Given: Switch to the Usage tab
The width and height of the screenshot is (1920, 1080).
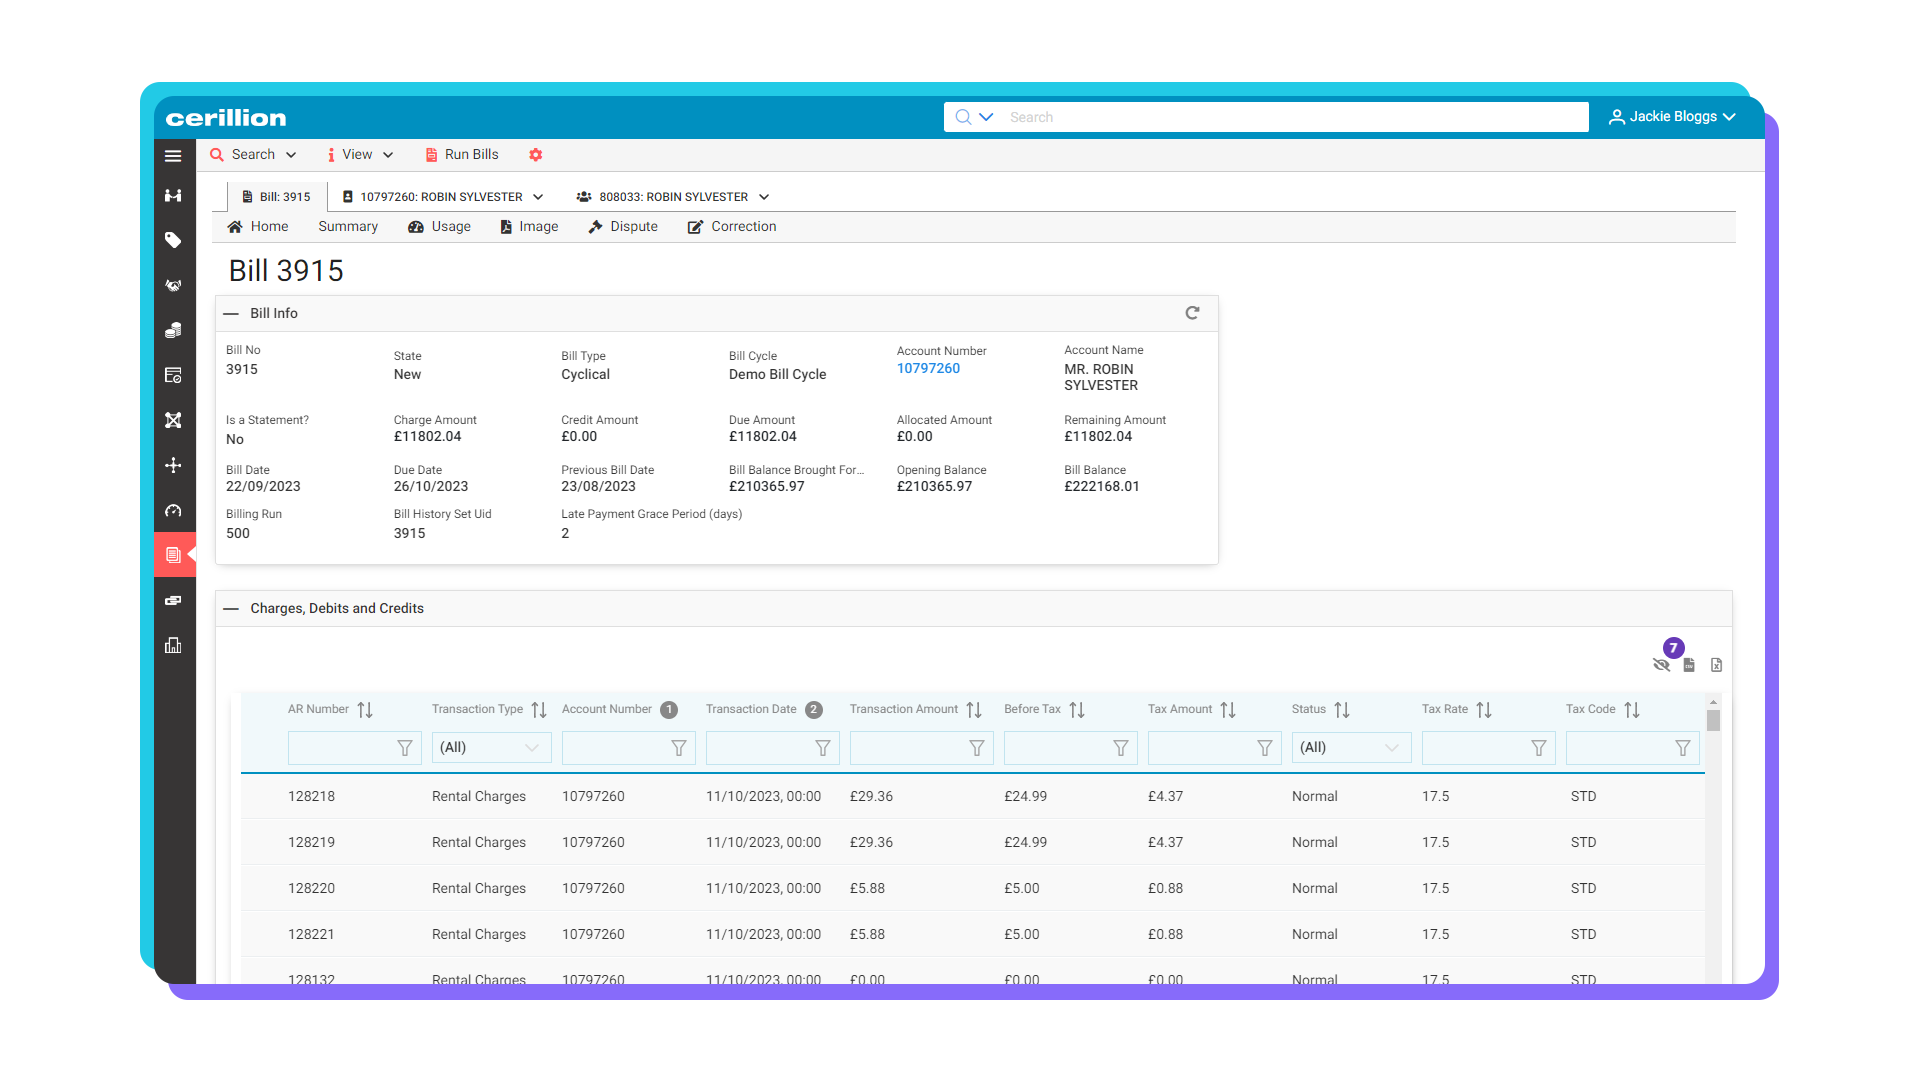Looking at the screenshot, I should (439, 227).
